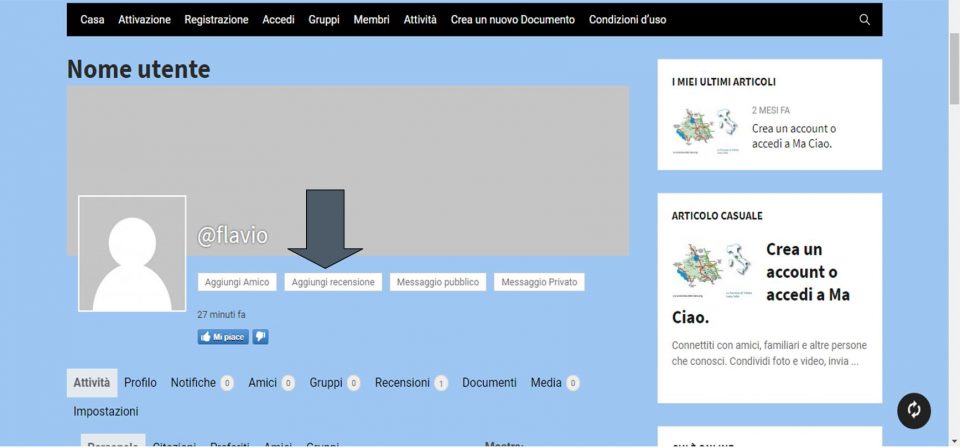Open Attività in the top navigation bar

(420, 20)
